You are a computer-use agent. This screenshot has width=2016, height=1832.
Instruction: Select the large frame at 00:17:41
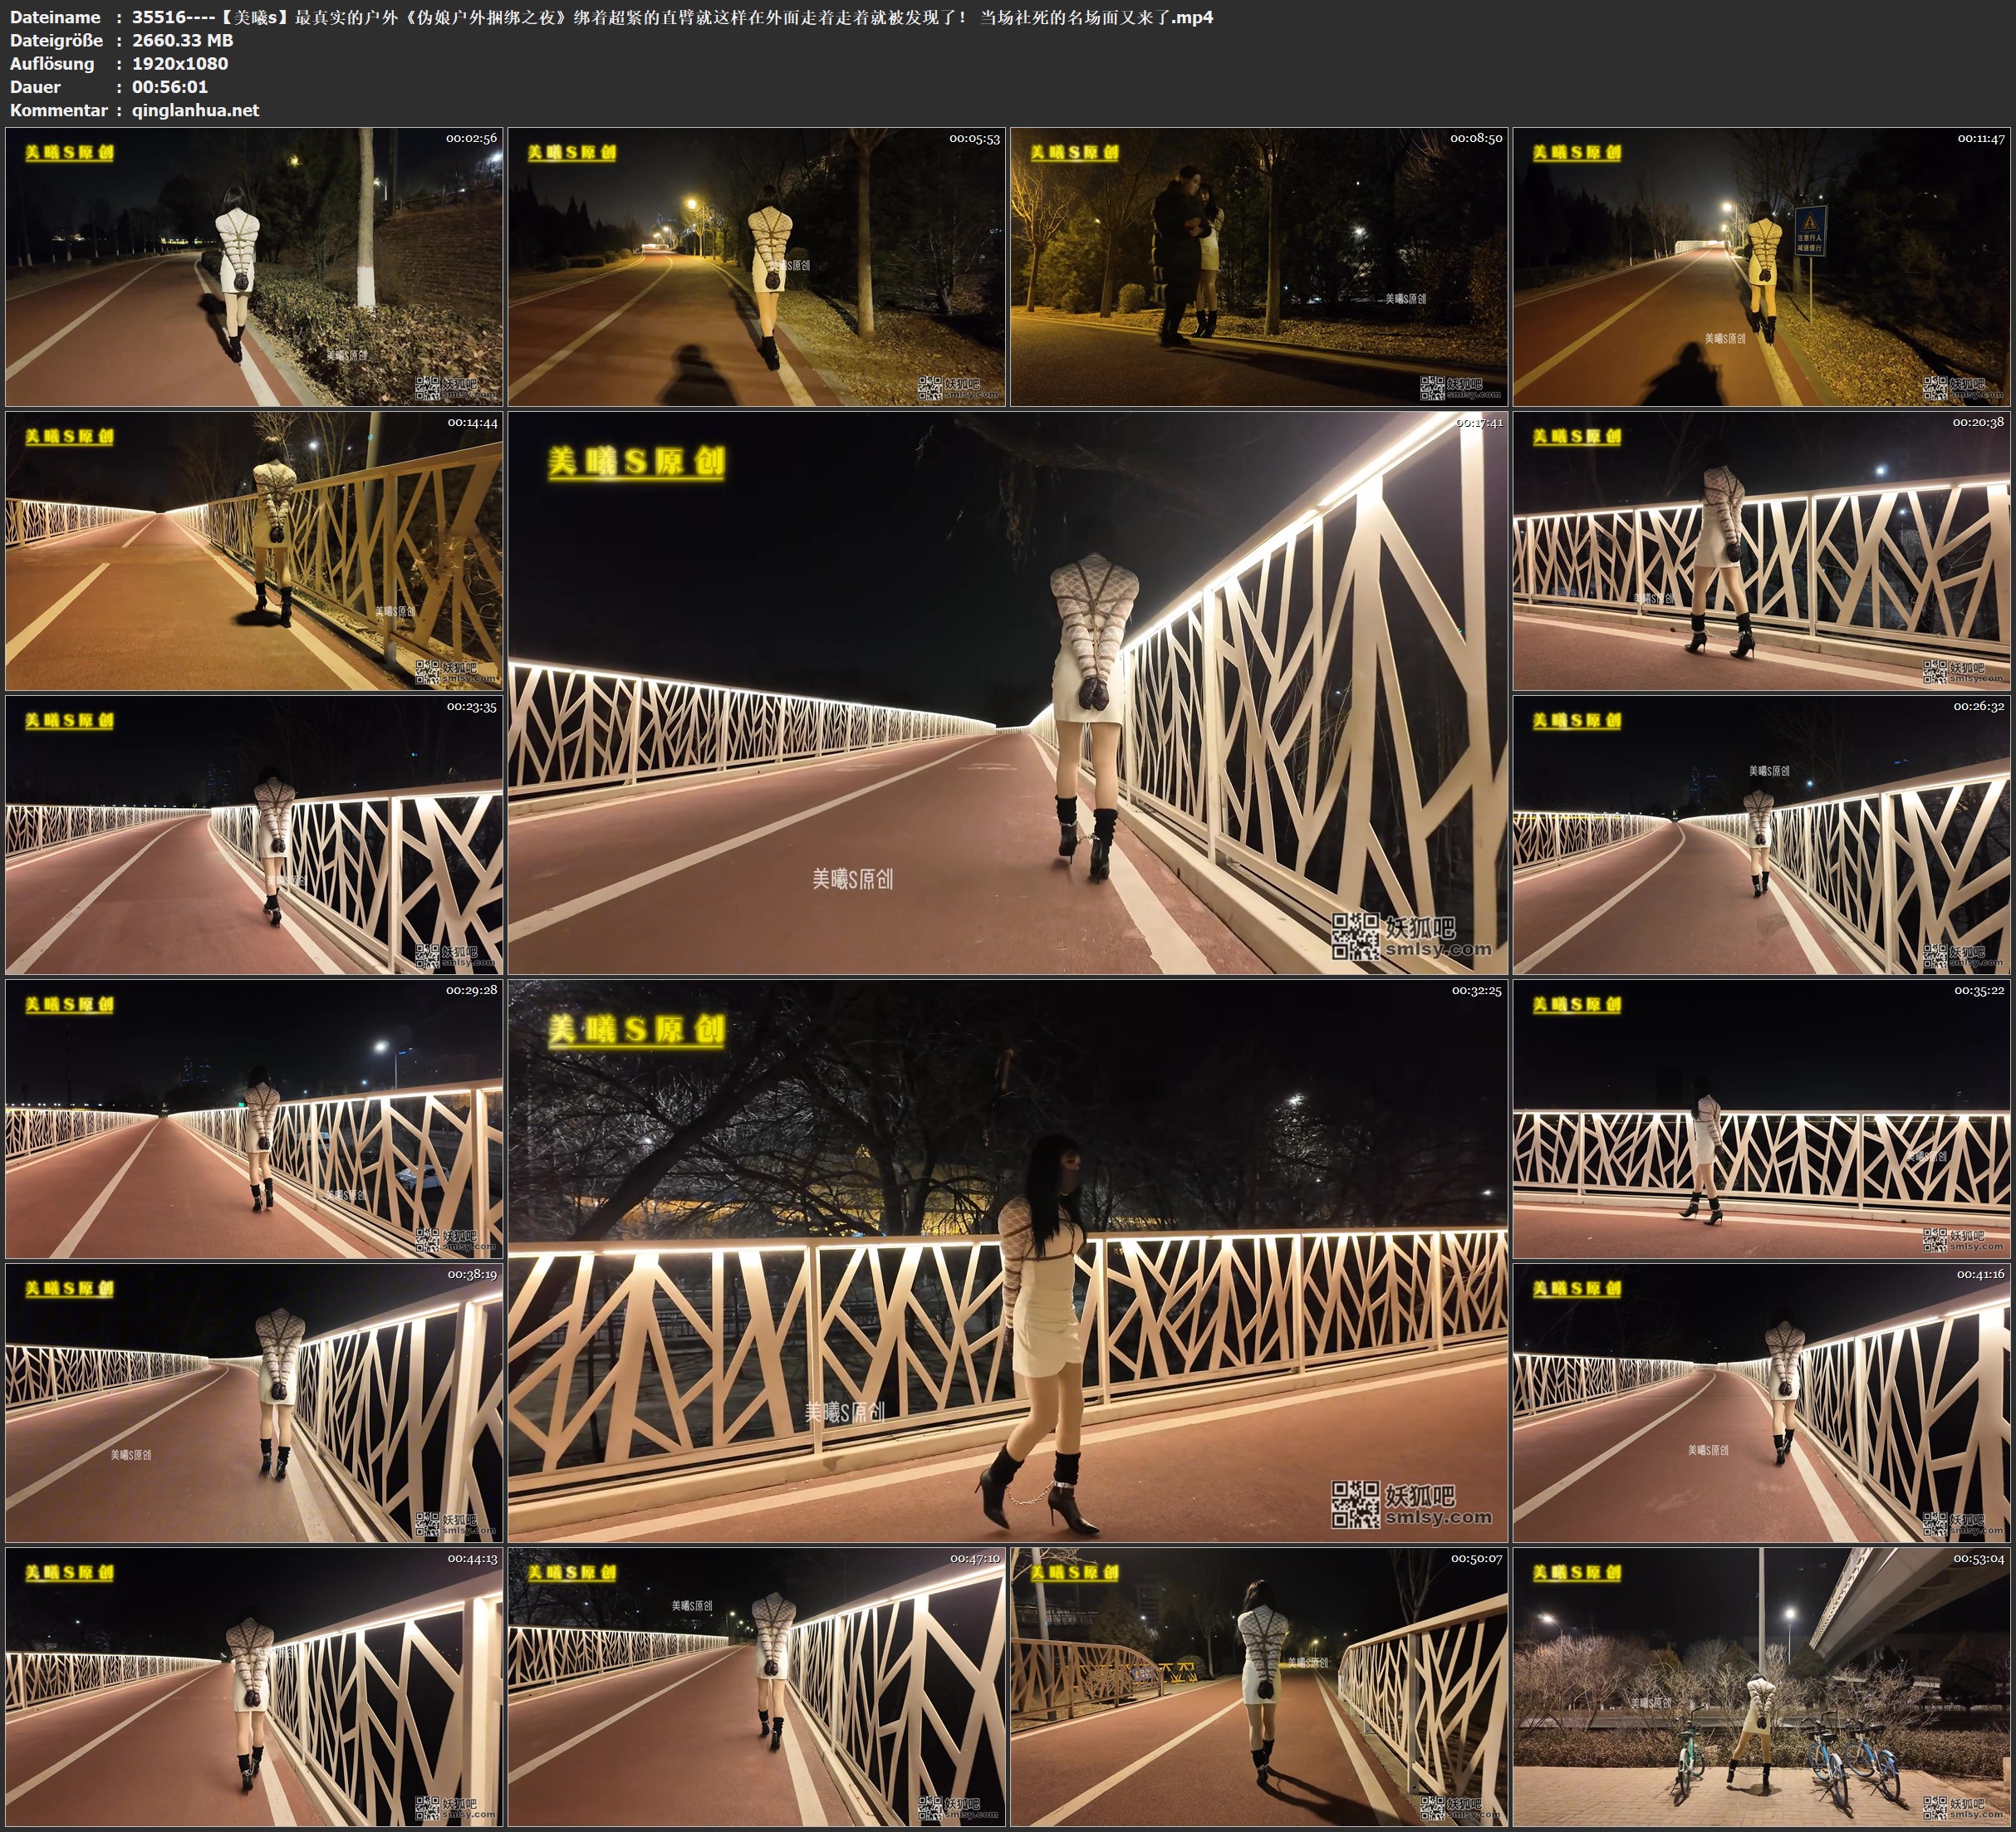pos(1007,692)
